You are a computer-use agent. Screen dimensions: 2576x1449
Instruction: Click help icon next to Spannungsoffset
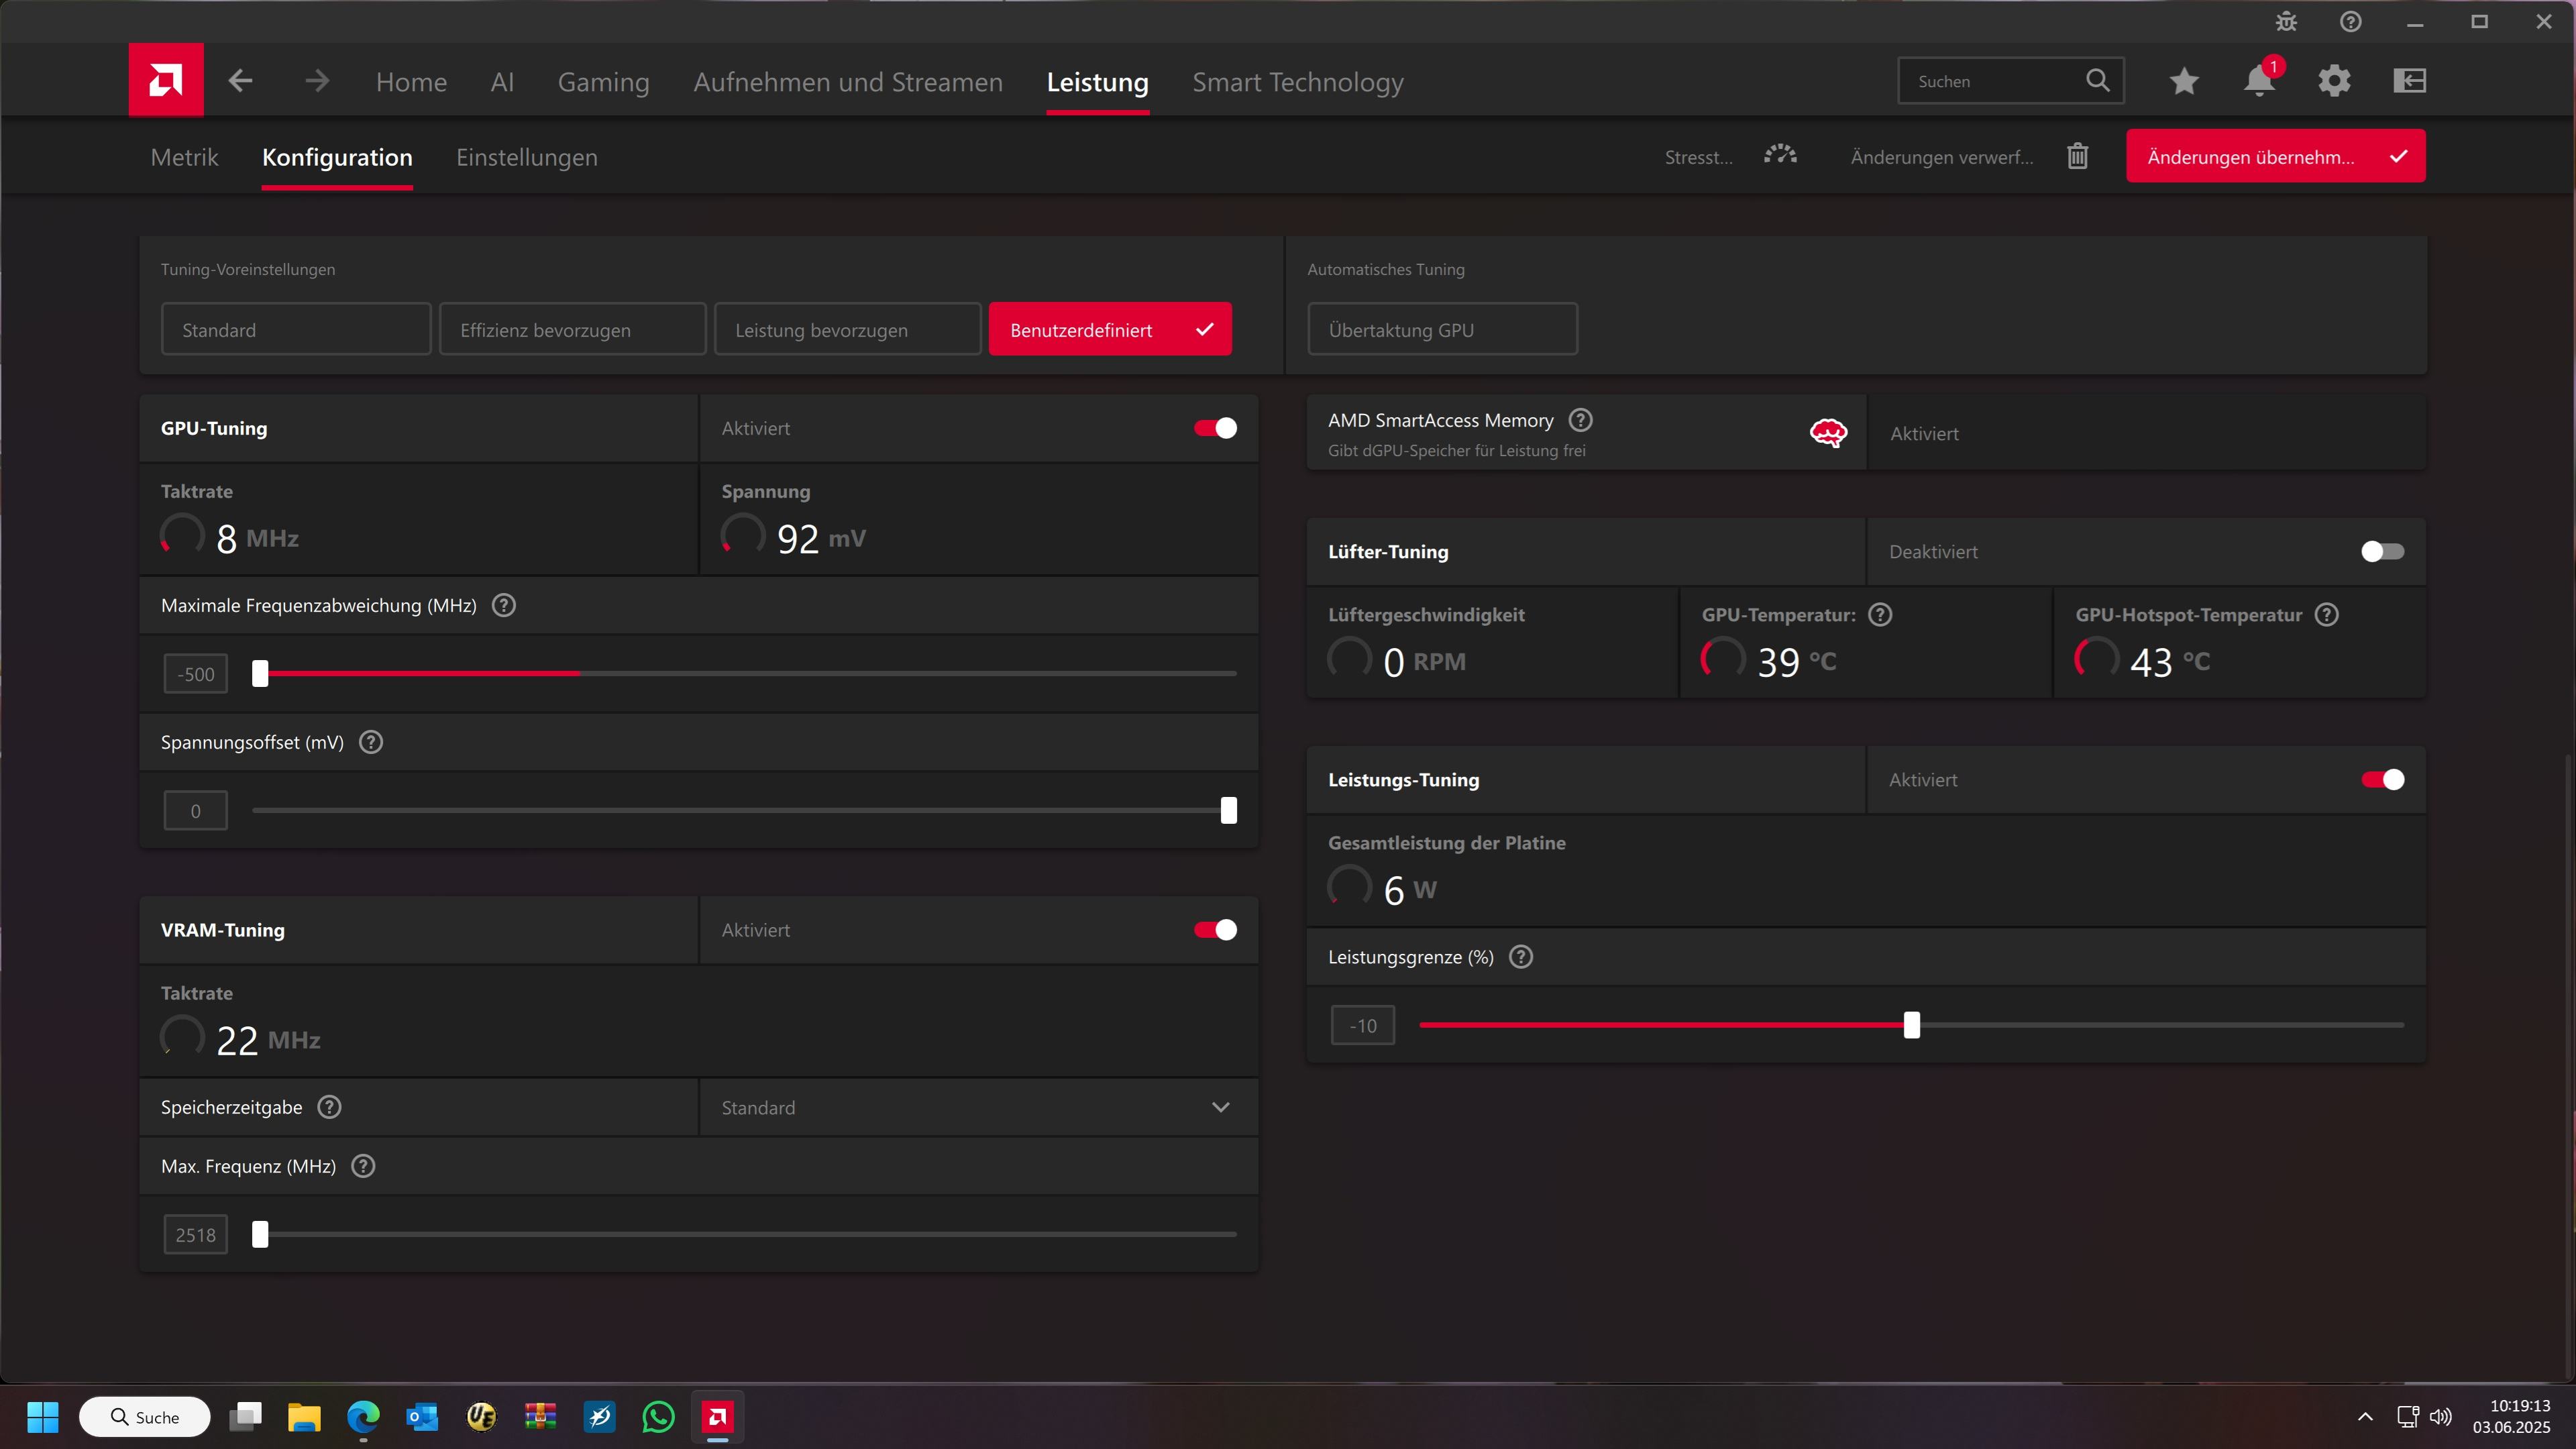pyautogui.click(x=371, y=742)
